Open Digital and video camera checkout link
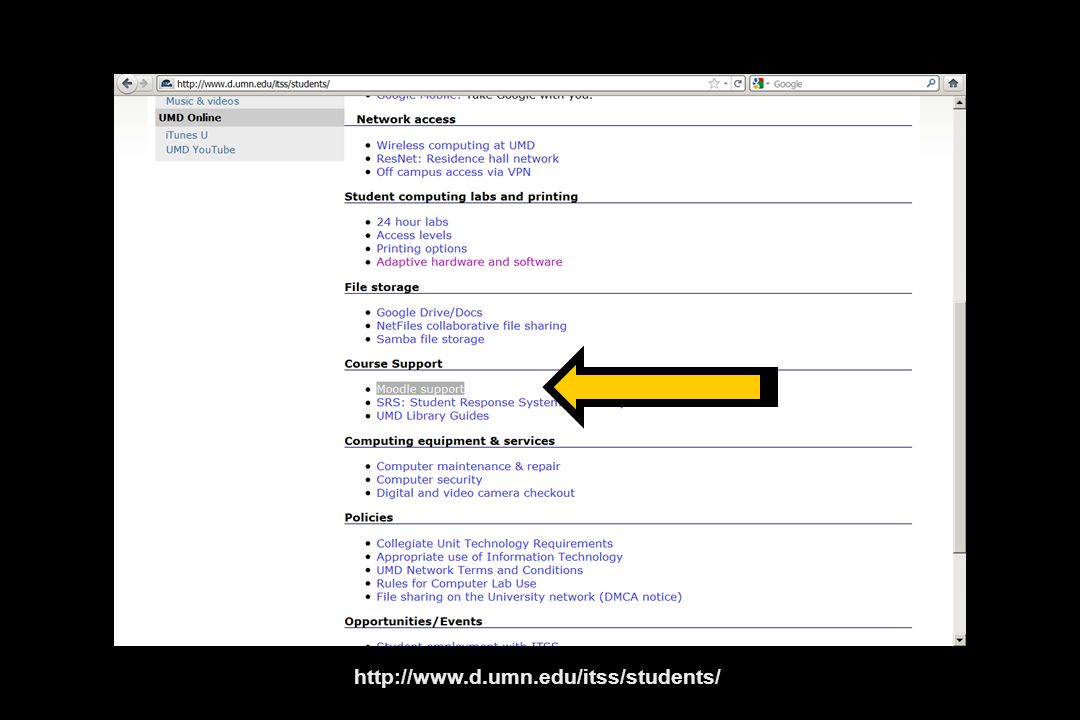1080x720 pixels. click(475, 493)
